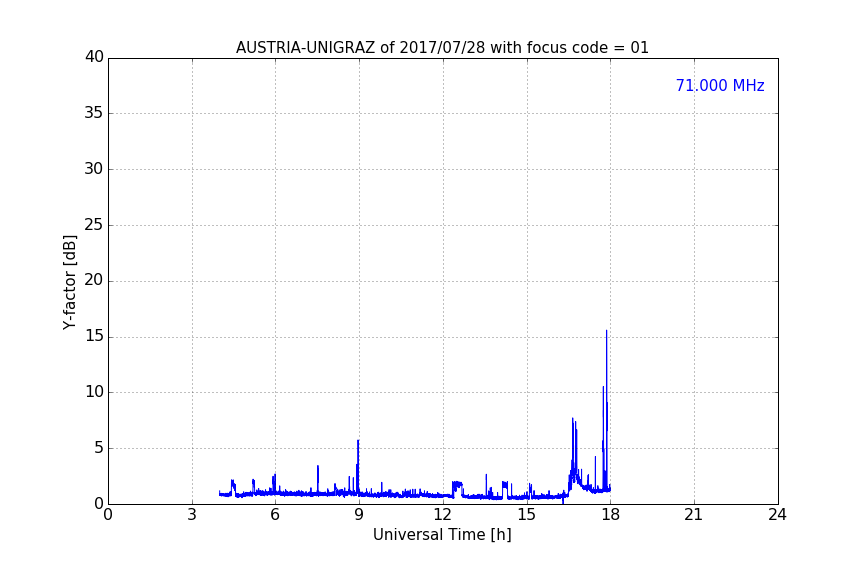
Task: Click the x-axis tick label 12
Action: [x=443, y=515]
